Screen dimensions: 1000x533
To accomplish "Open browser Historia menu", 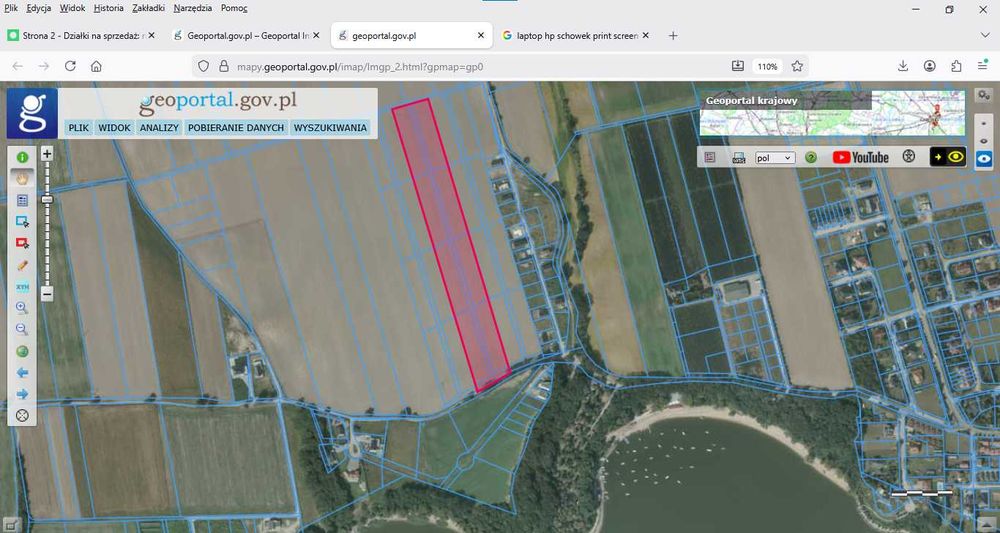I will click(x=108, y=8).
